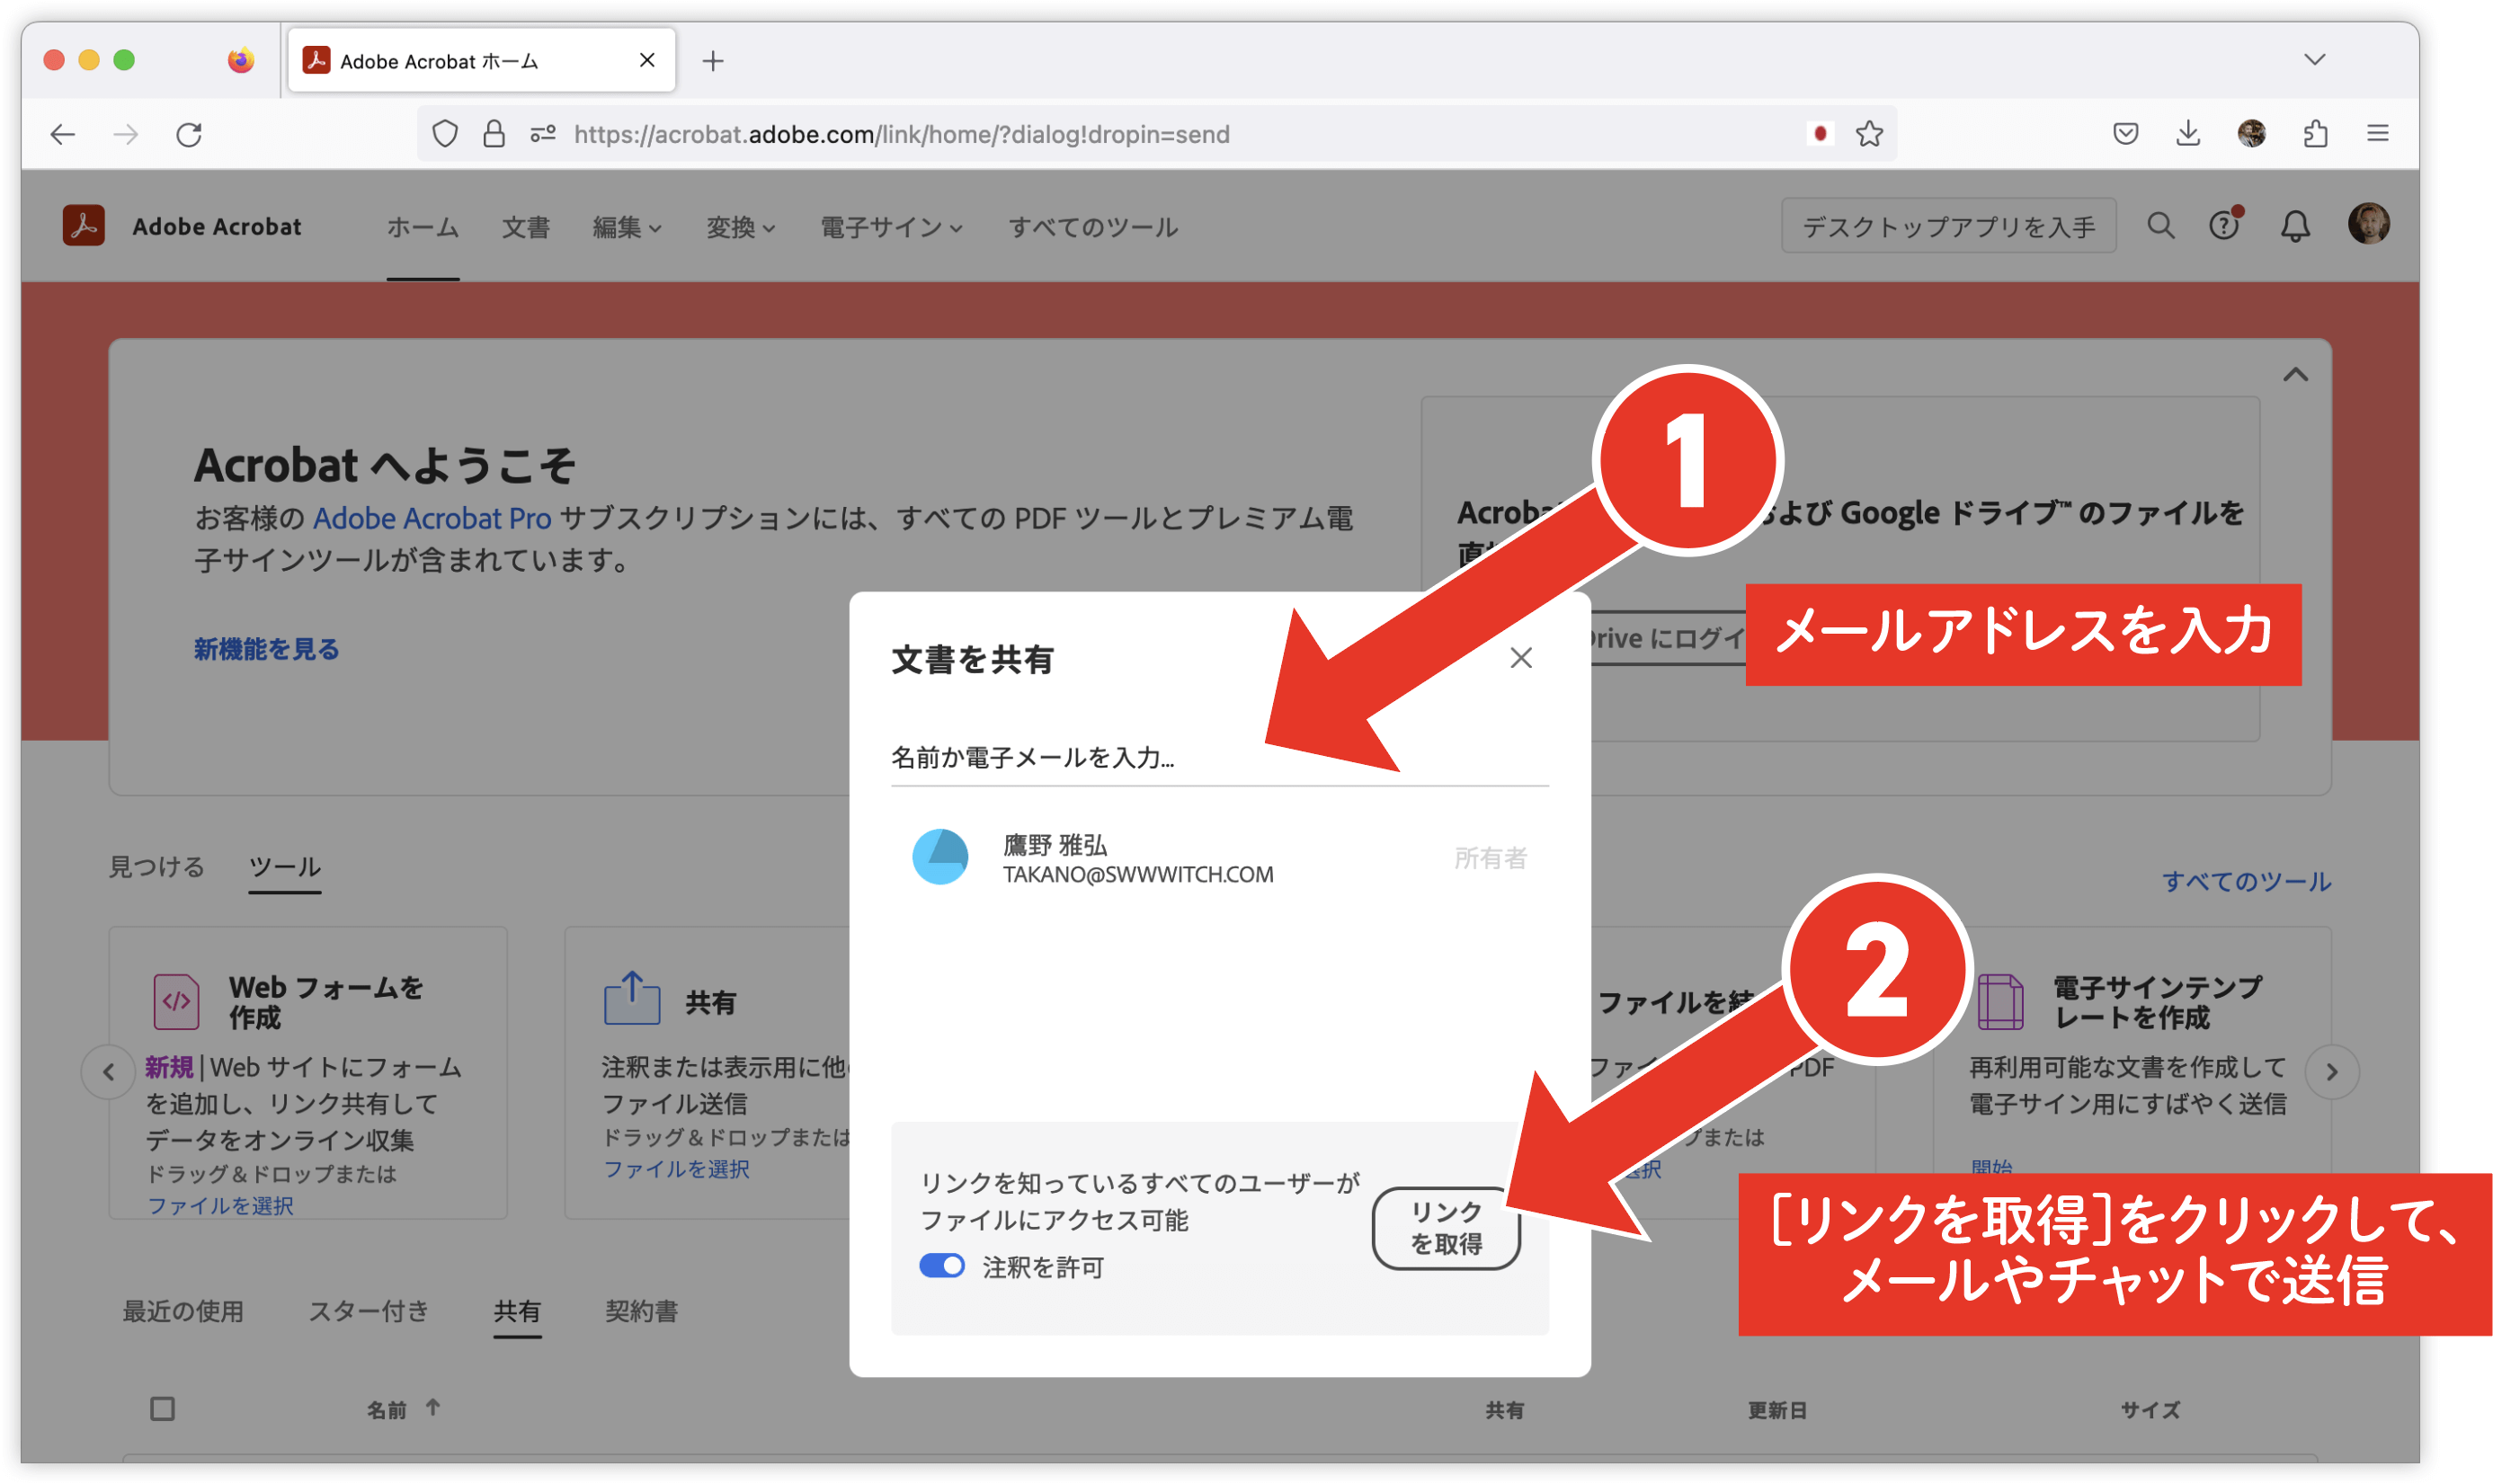The width and height of the screenshot is (2493, 1484).
Task: Collapse the welcome banner chevron
Action: (2296, 375)
